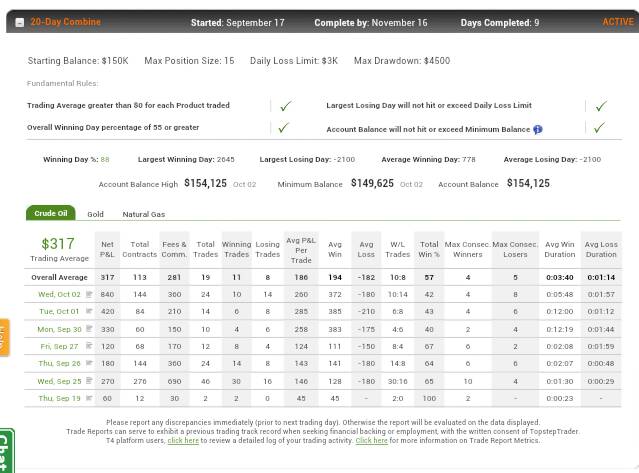Click Net P&L 840 in Oct 02 row
The width and height of the screenshot is (639, 473).
(107, 295)
